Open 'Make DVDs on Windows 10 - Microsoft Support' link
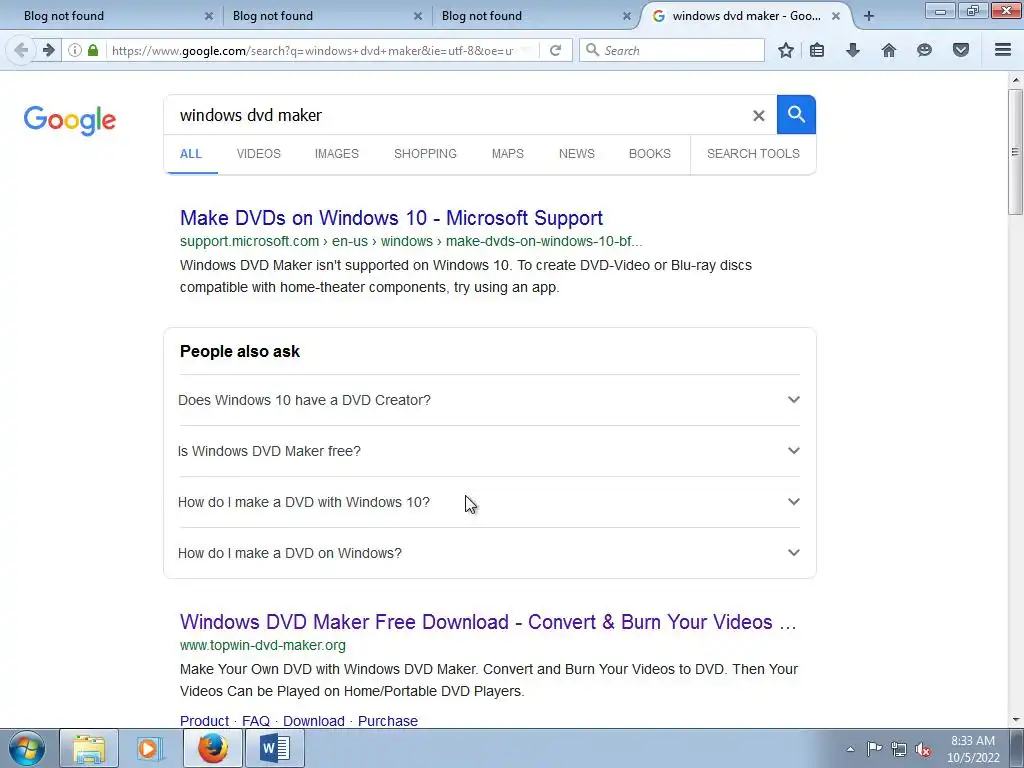1024x768 pixels. [391, 217]
